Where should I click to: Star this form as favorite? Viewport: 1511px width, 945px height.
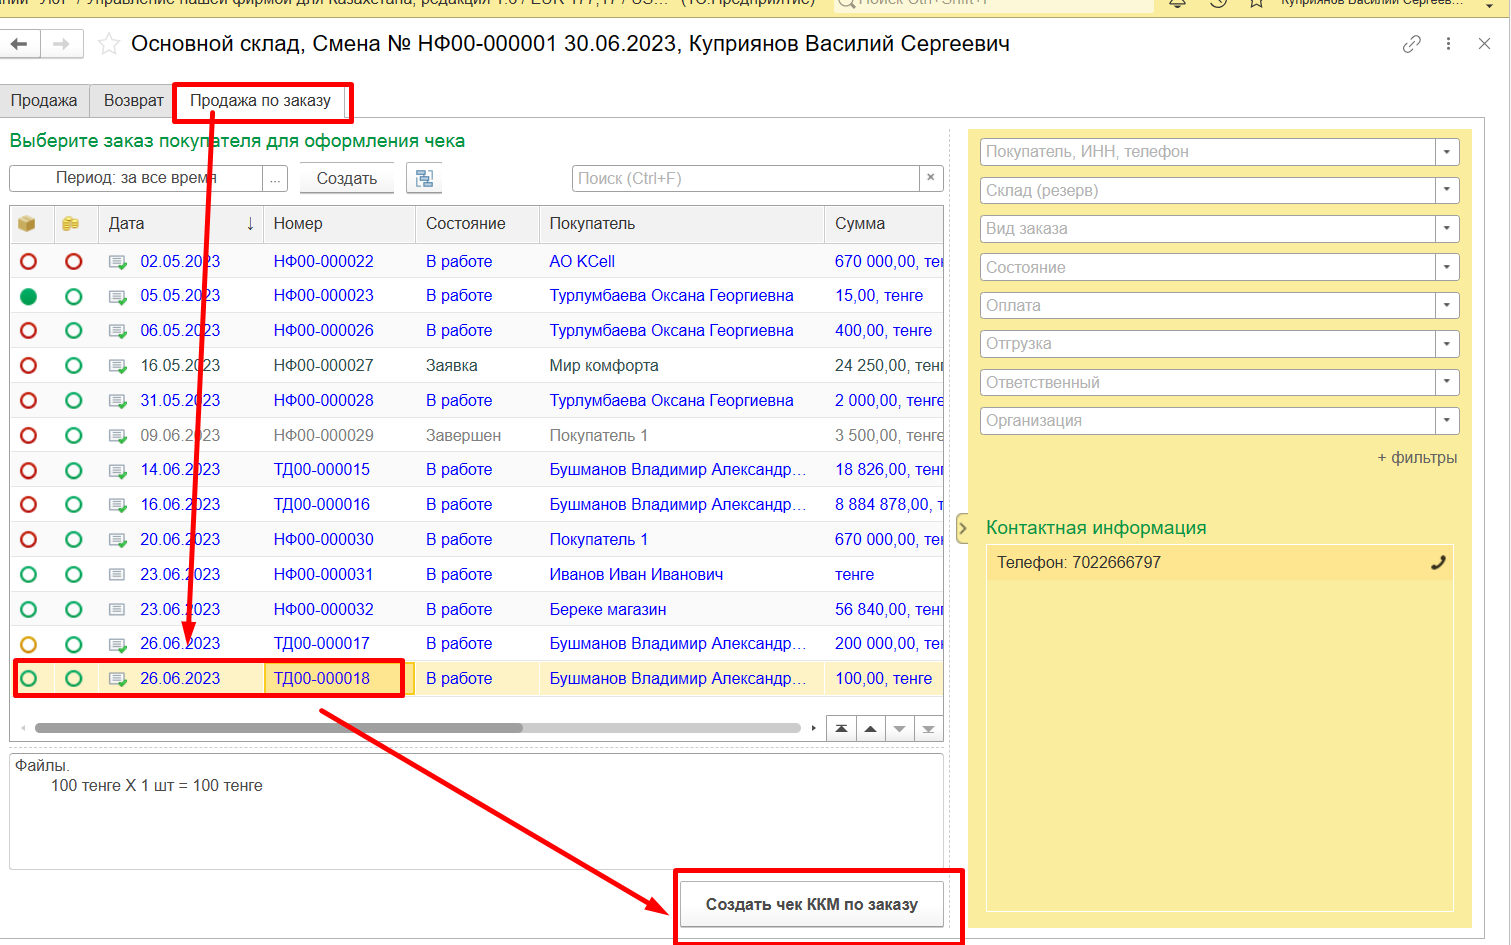coord(109,44)
